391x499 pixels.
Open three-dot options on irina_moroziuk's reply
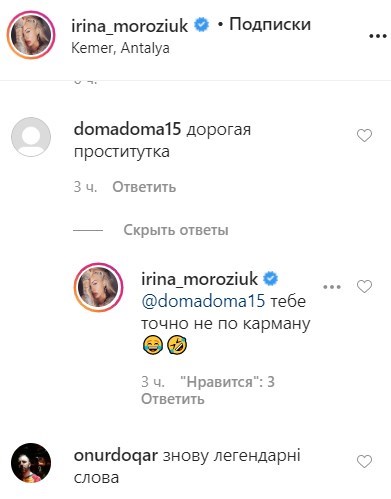(x=332, y=287)
